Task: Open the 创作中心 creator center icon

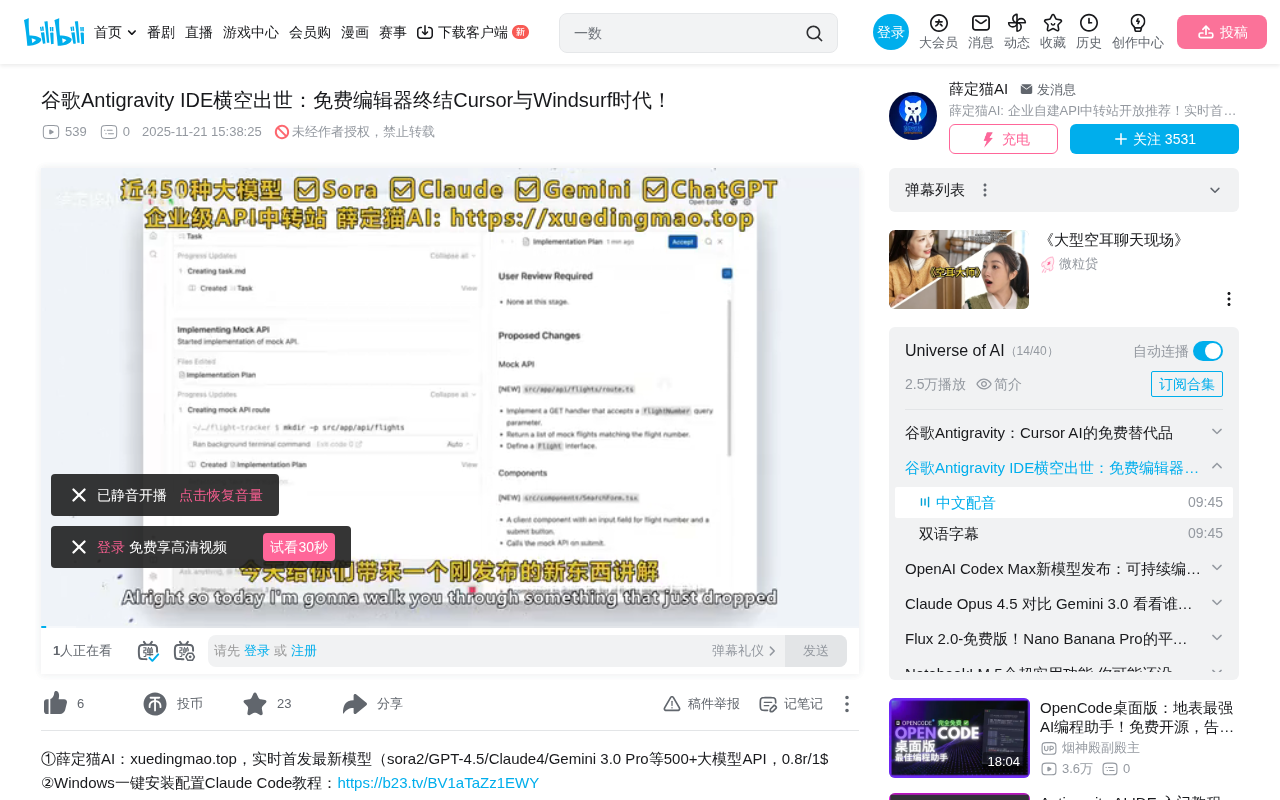Action: click(x=1138, y=23)
